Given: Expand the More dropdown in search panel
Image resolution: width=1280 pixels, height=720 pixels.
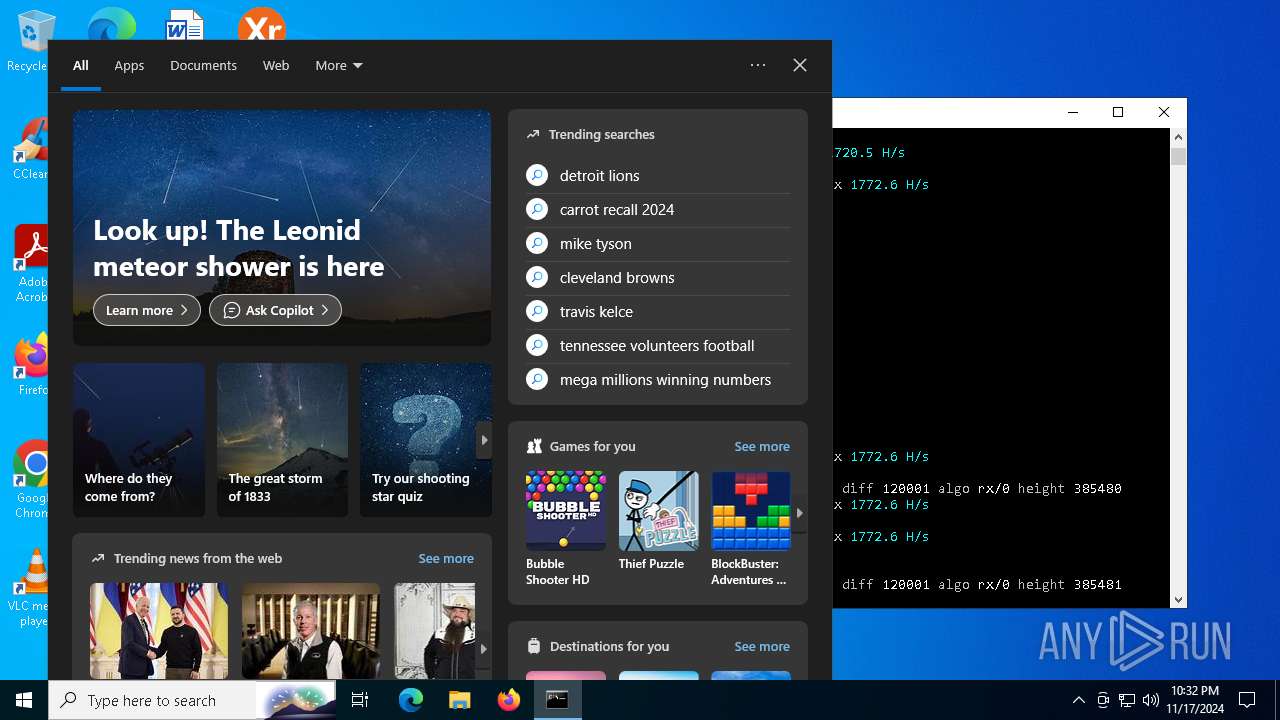Looking at the screenshot, I should coord(339,66).
